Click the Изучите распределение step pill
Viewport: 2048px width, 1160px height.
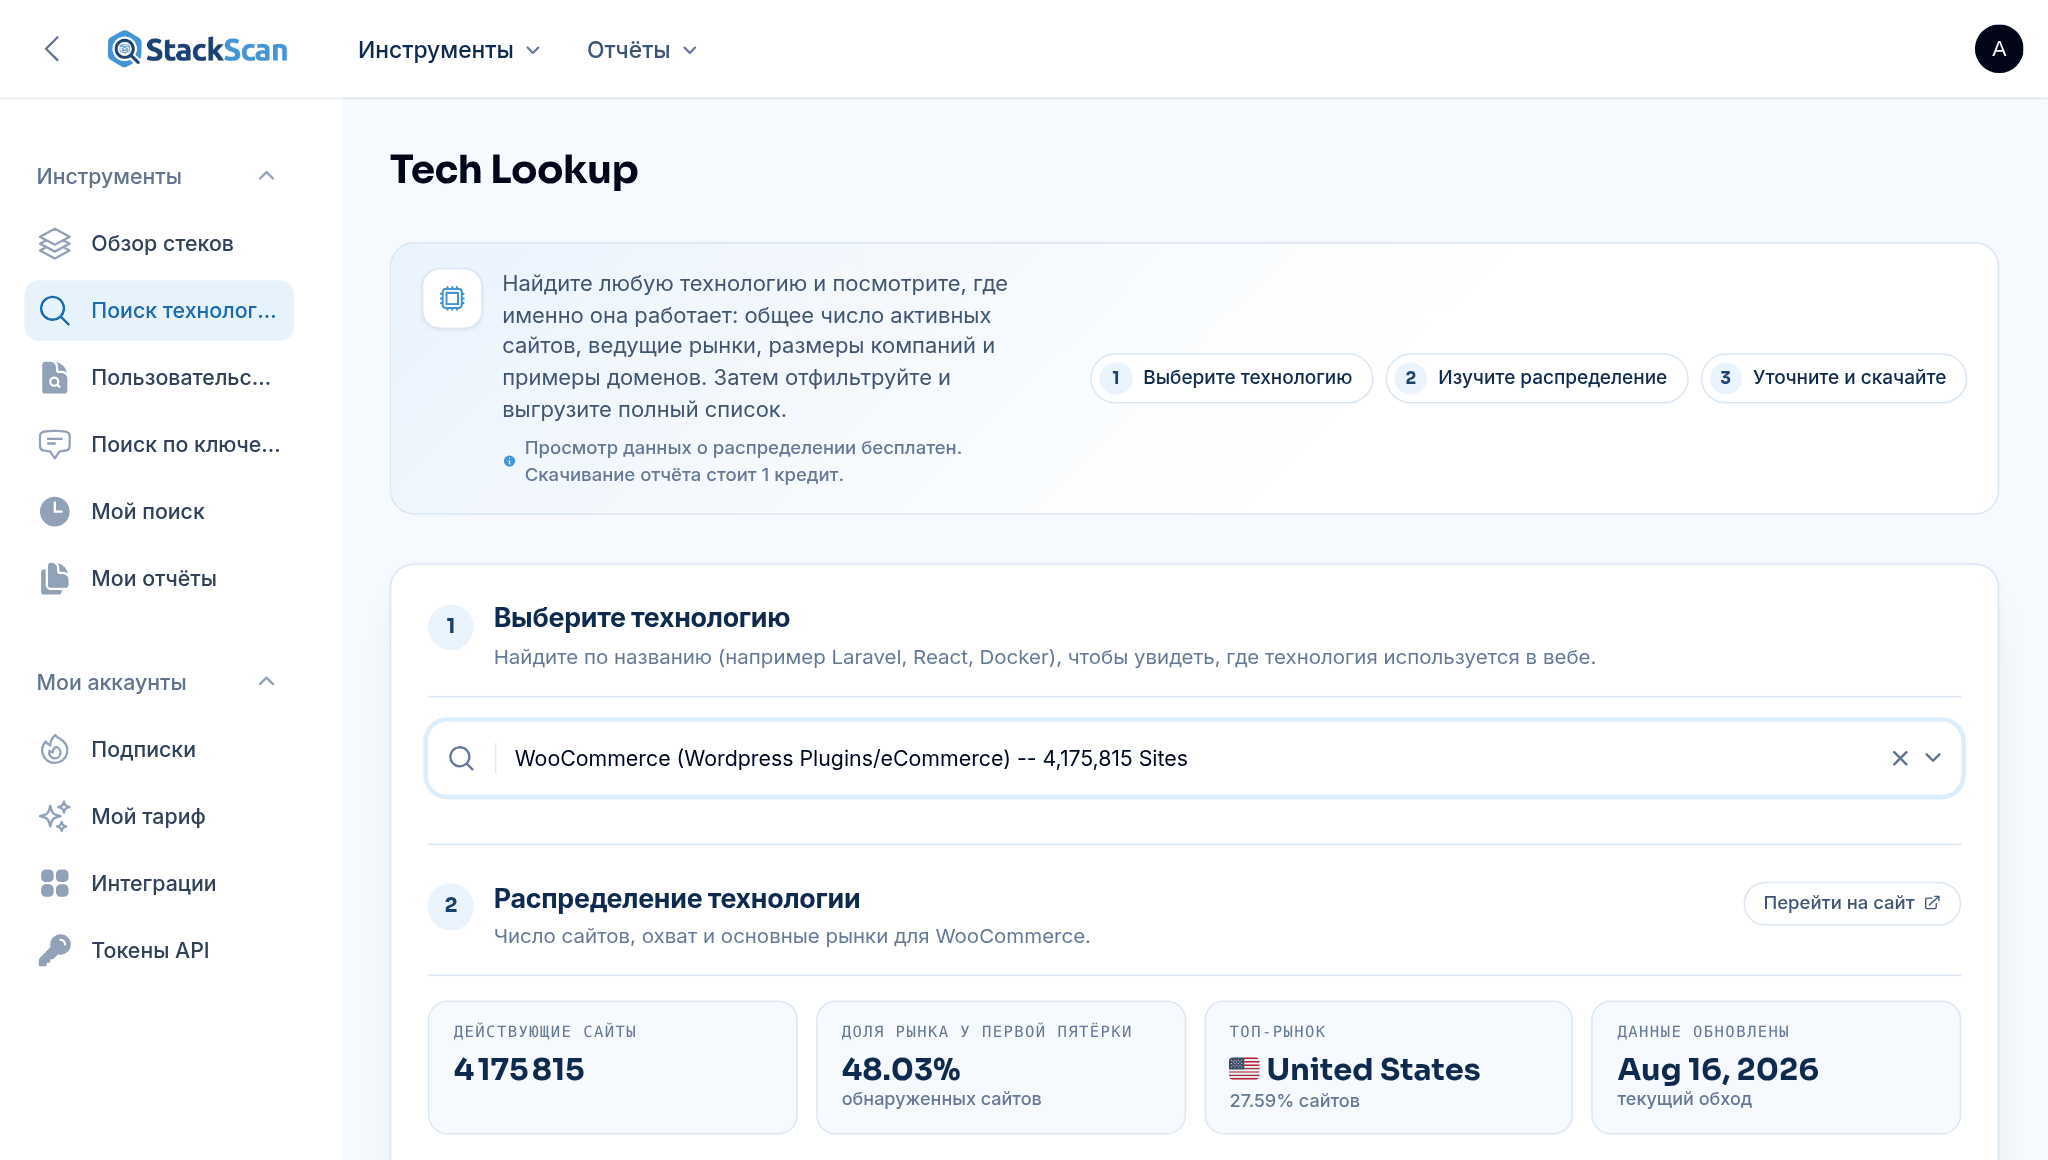click(1536, 378)
